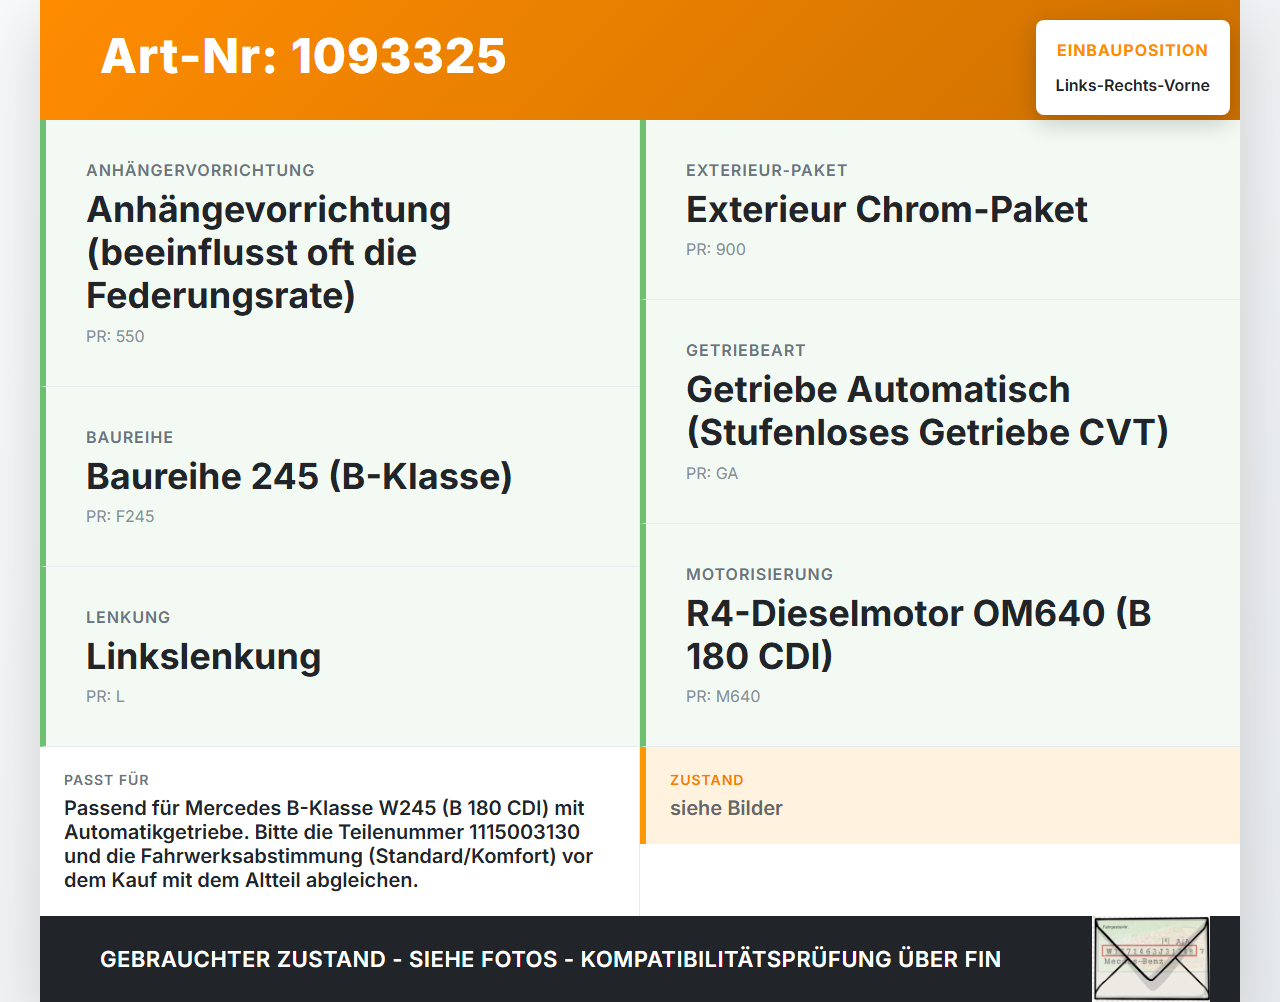Click the Links-Rechts-Vorne position value
The image size is (1280, 1002).
[1132, 86]
